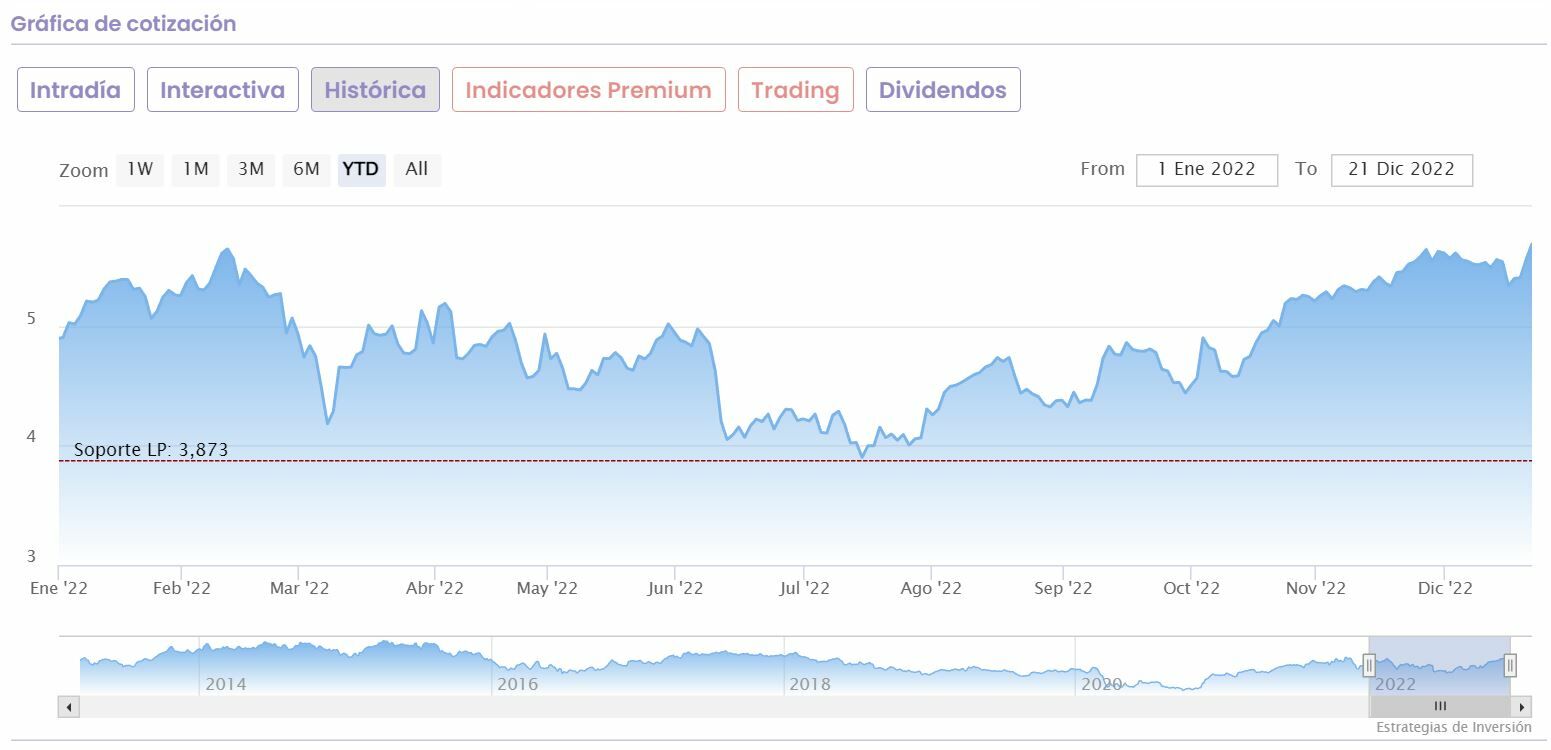Select the 3M zoom range
This screenshot has height=750, width=1551.
(251, 169)
